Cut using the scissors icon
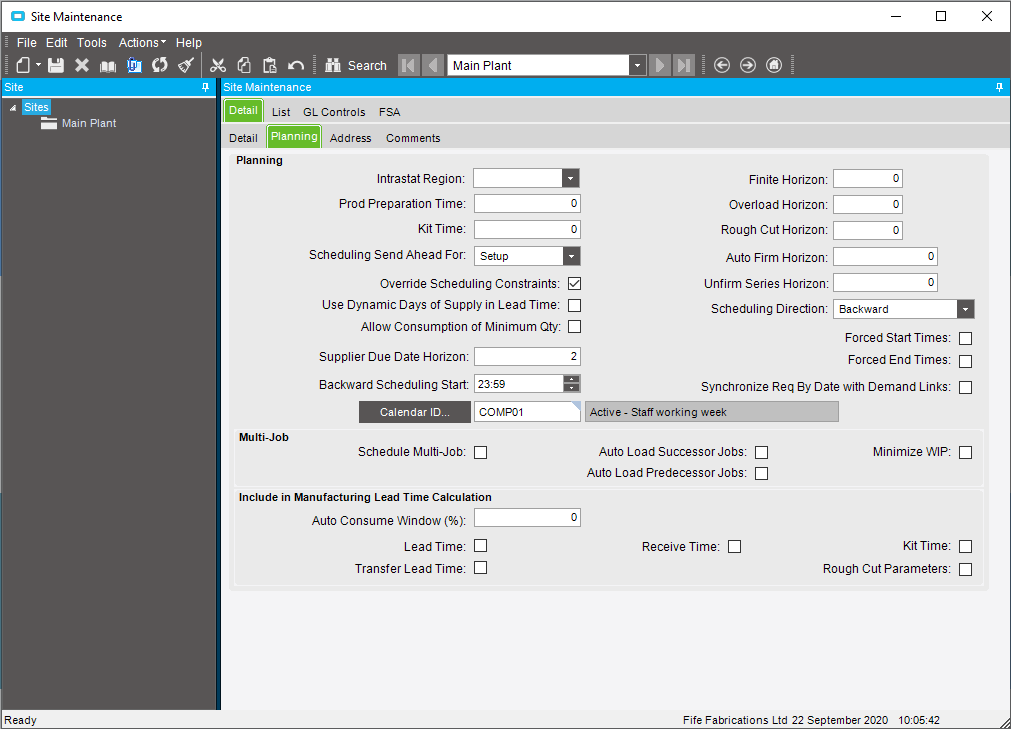1011x729 pixels. pos(218,65)
